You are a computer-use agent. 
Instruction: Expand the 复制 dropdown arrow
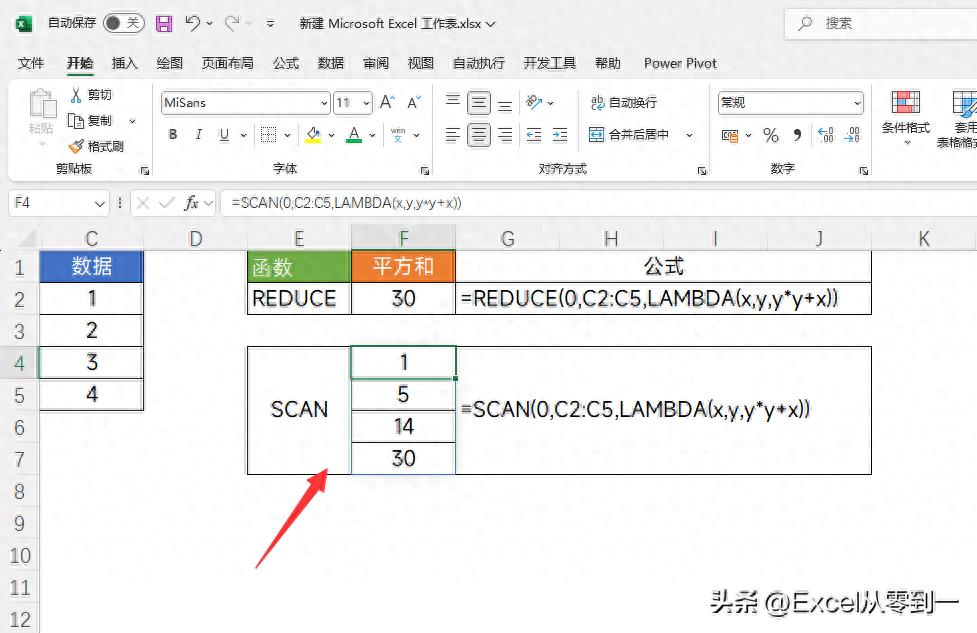coord(132,121)
